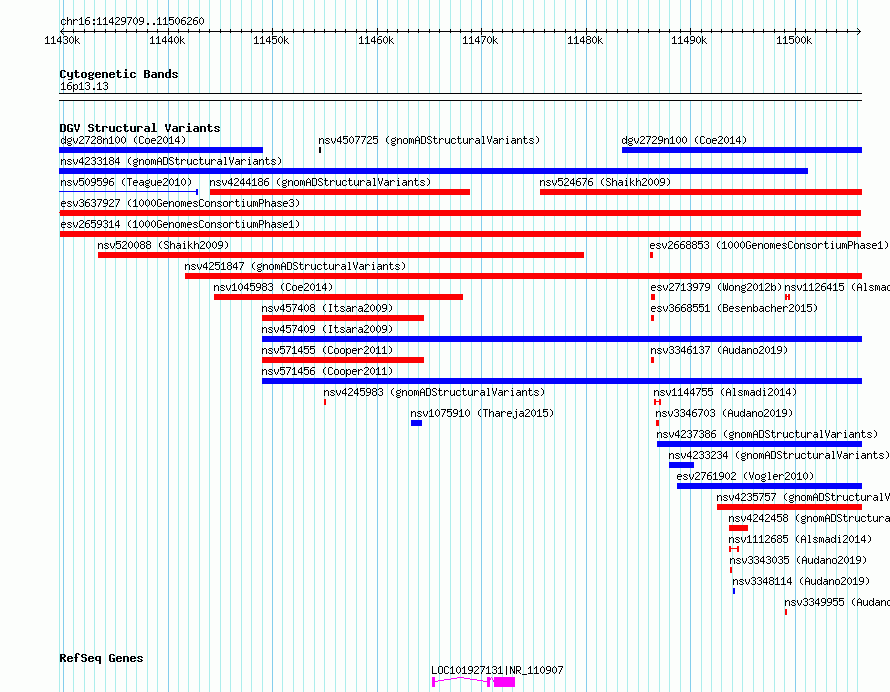Select the large magenta exon block
890x692 pixels.
coord(504,682)
